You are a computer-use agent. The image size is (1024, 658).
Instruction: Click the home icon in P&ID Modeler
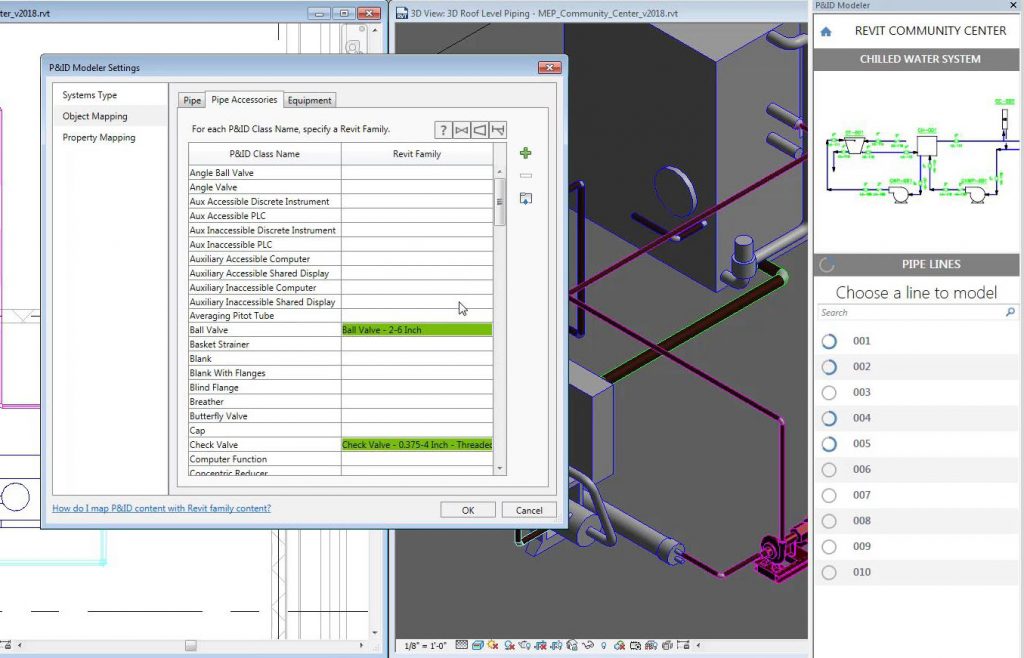pos(826,32)
